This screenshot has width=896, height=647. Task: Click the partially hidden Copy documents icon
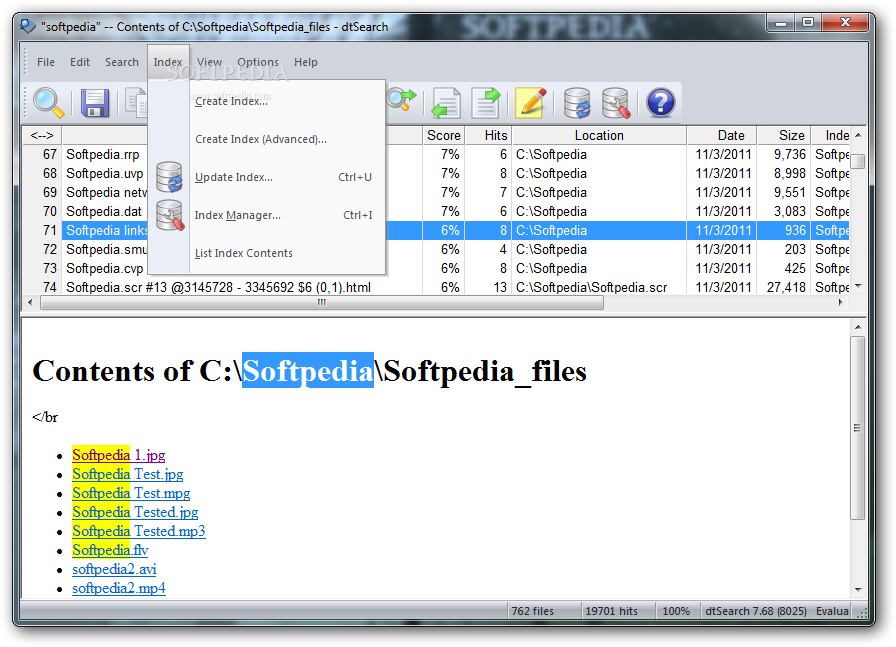[x=136, y=103]
